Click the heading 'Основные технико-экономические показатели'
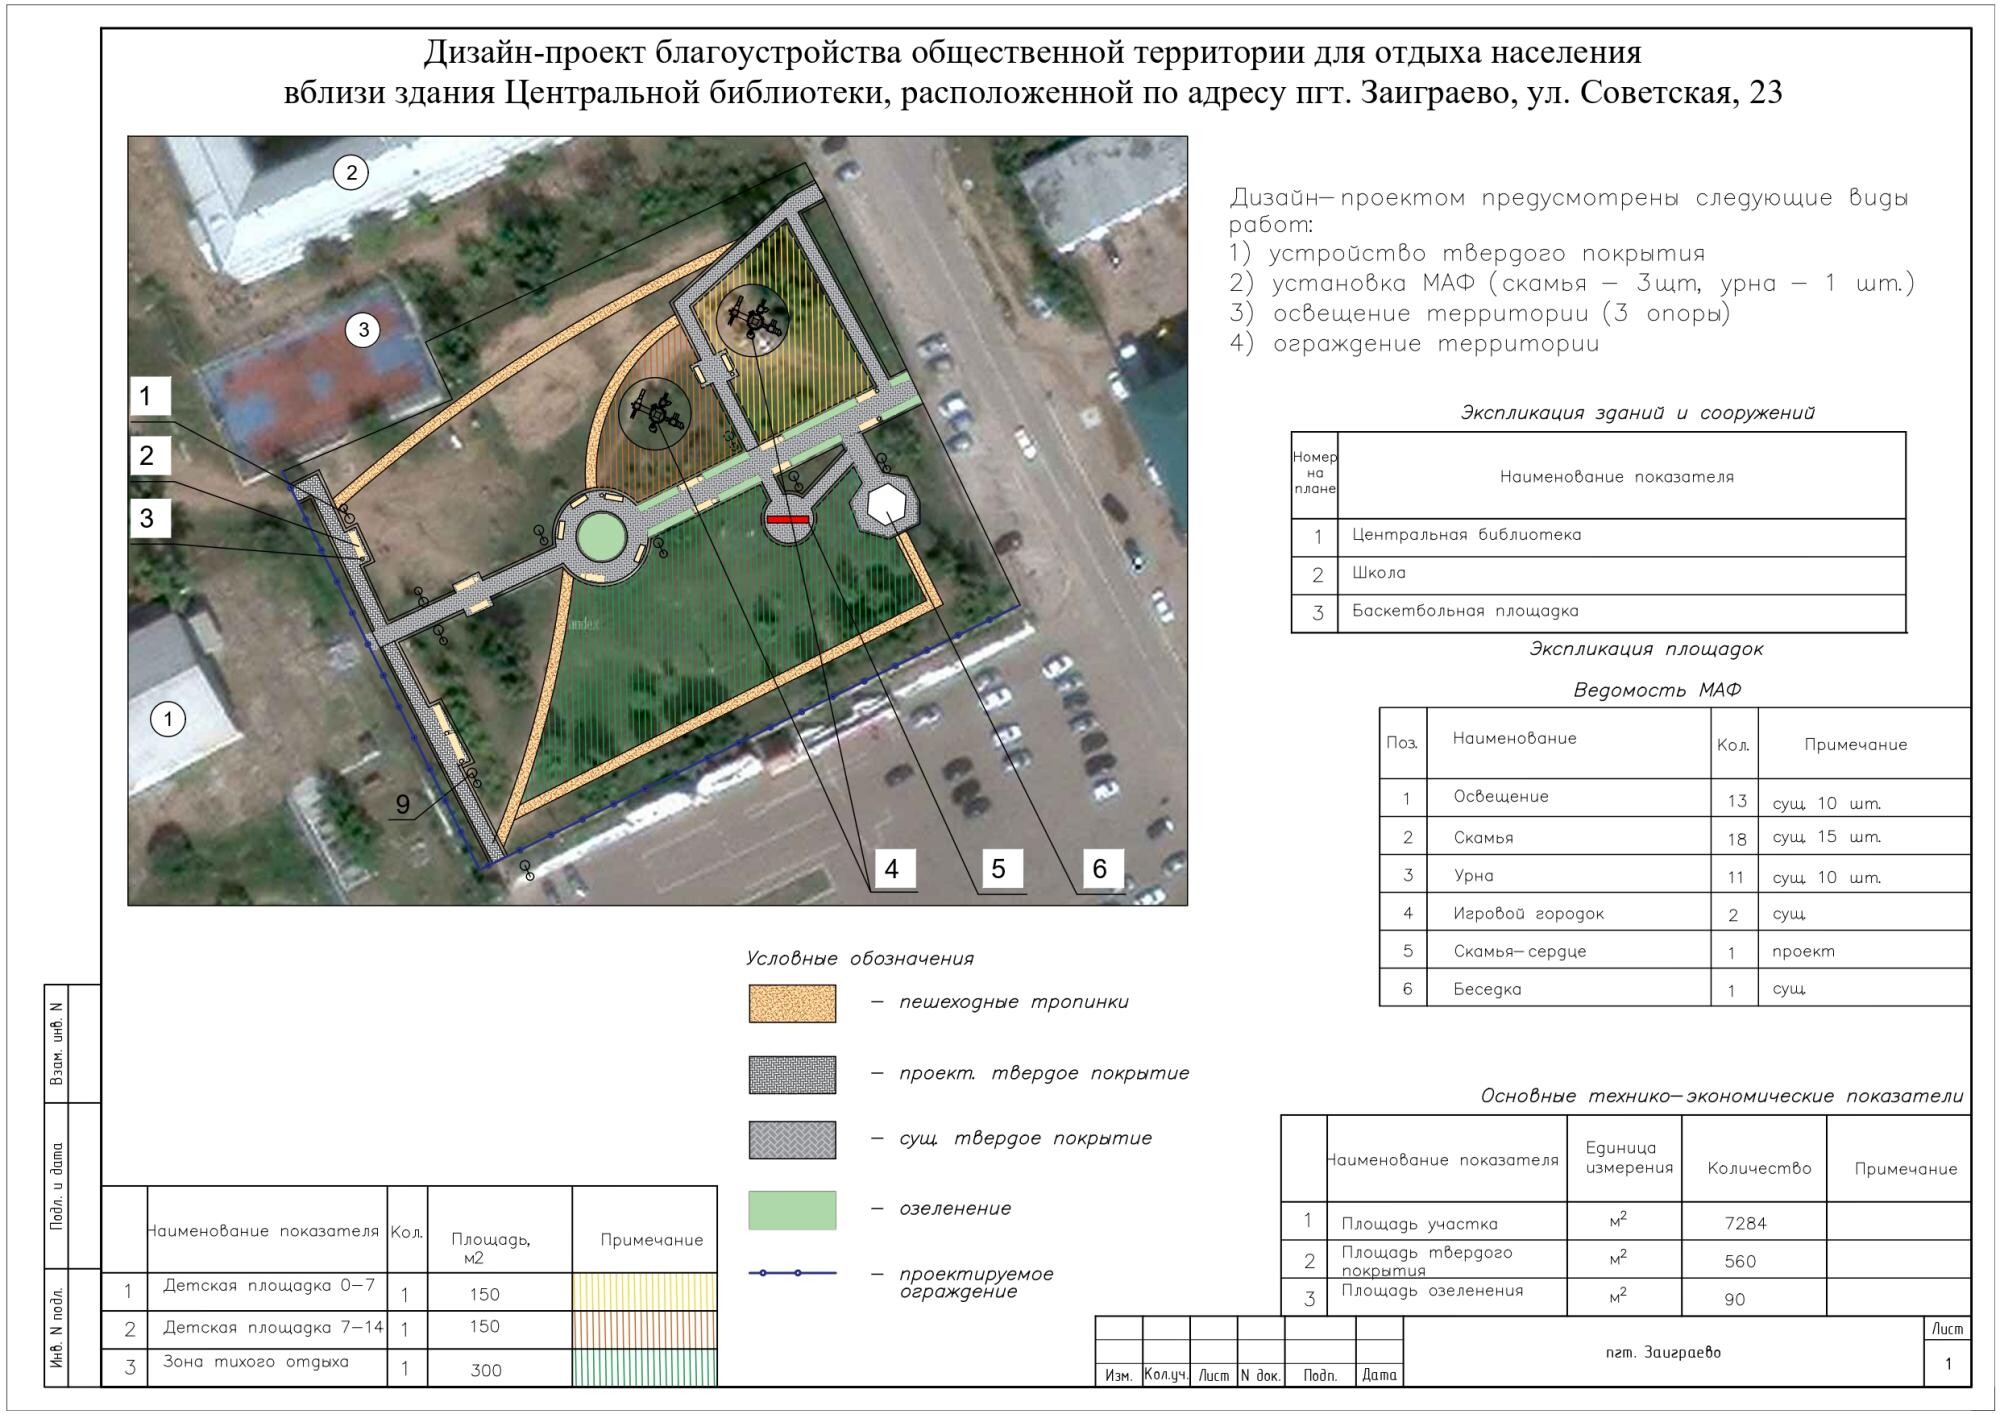2000x1414 pixels. (1722, 1096)
